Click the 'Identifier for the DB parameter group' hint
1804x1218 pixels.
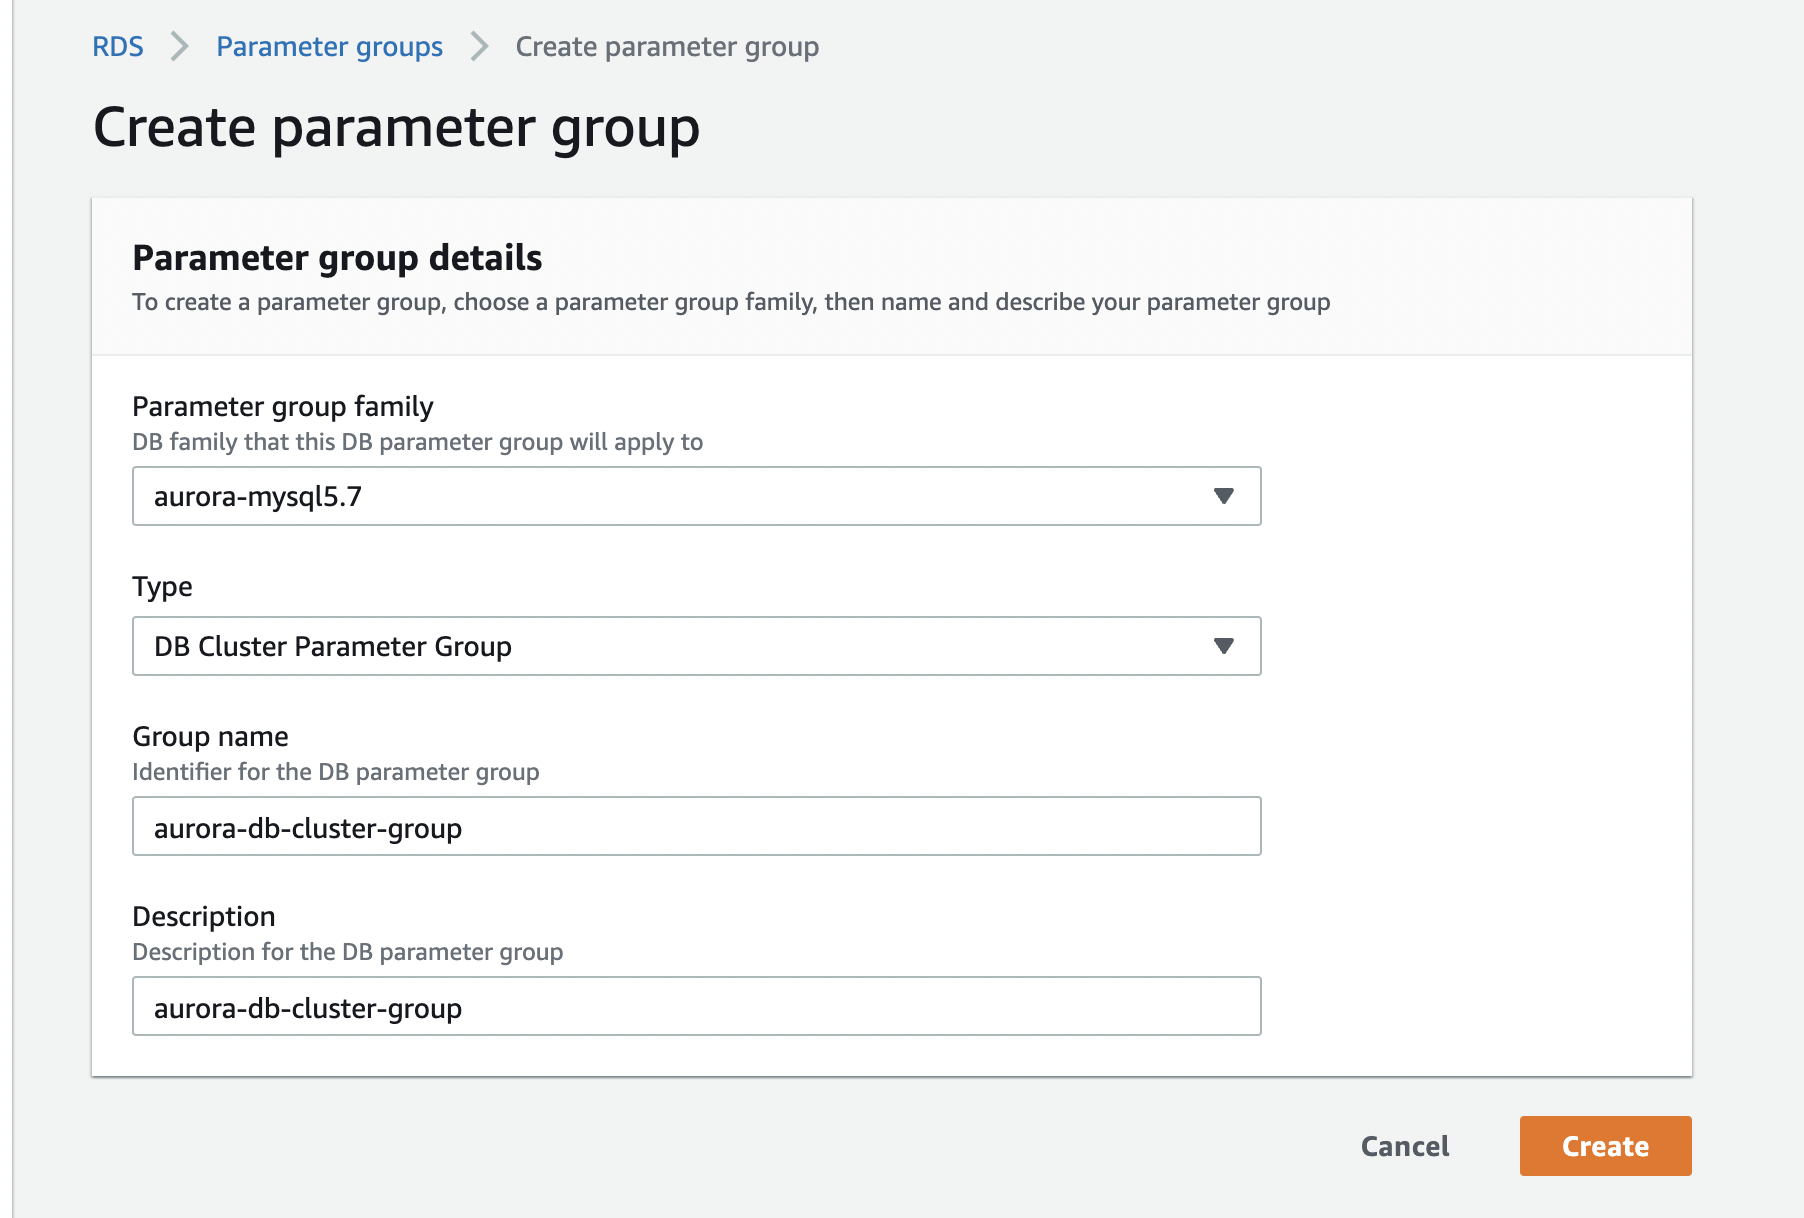[336, 772]
